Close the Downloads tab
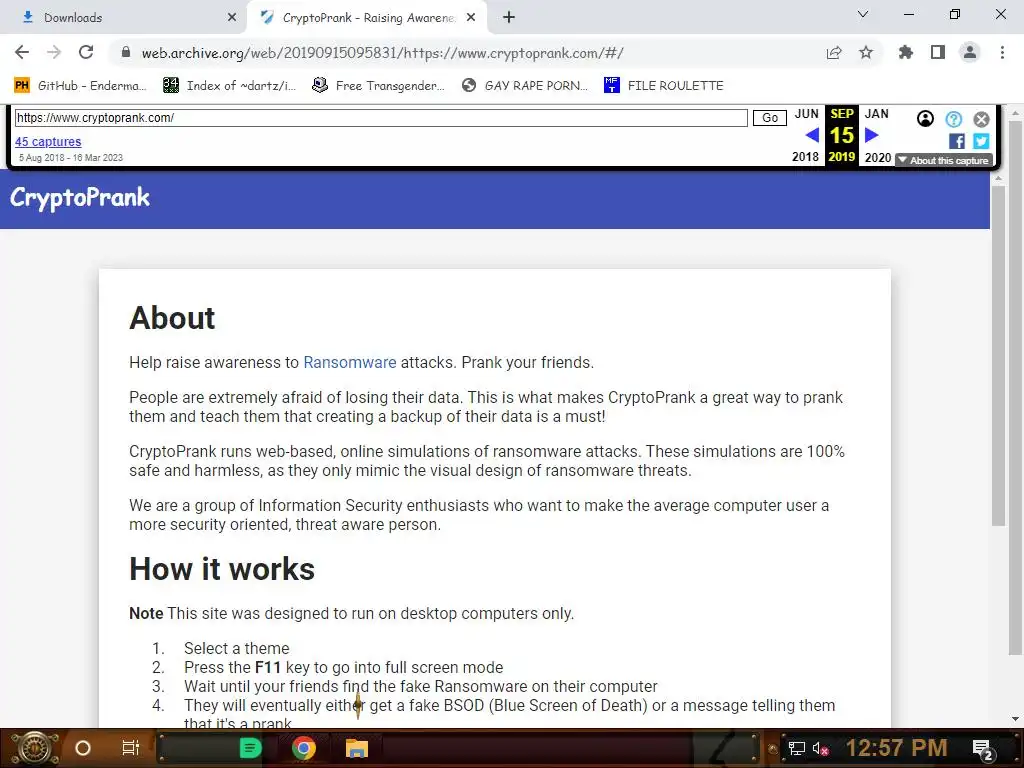The height and width of the screenshot is (768, 1024). point(232,18)
